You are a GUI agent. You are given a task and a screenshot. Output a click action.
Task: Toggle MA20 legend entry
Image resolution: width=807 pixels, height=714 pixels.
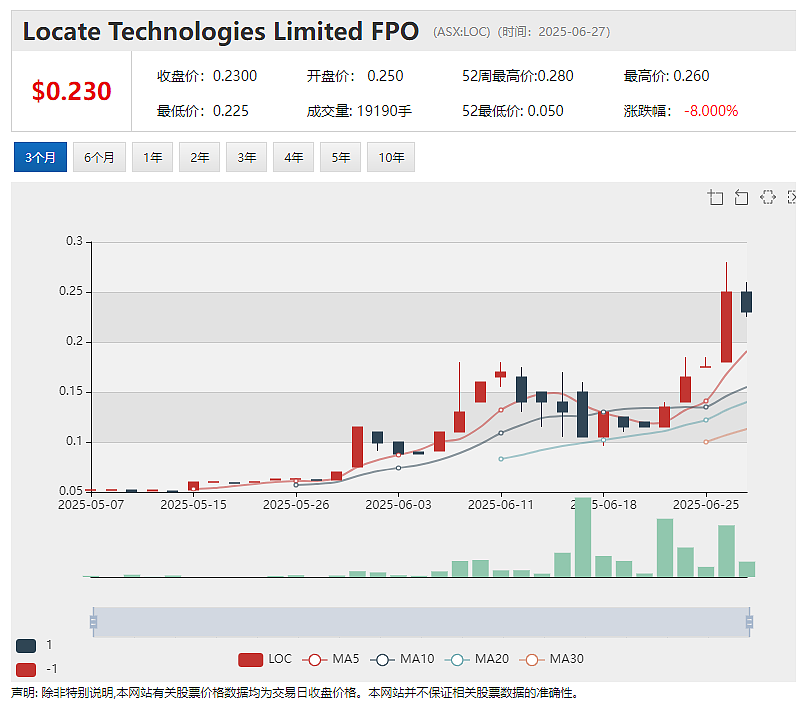coord(477,659)
